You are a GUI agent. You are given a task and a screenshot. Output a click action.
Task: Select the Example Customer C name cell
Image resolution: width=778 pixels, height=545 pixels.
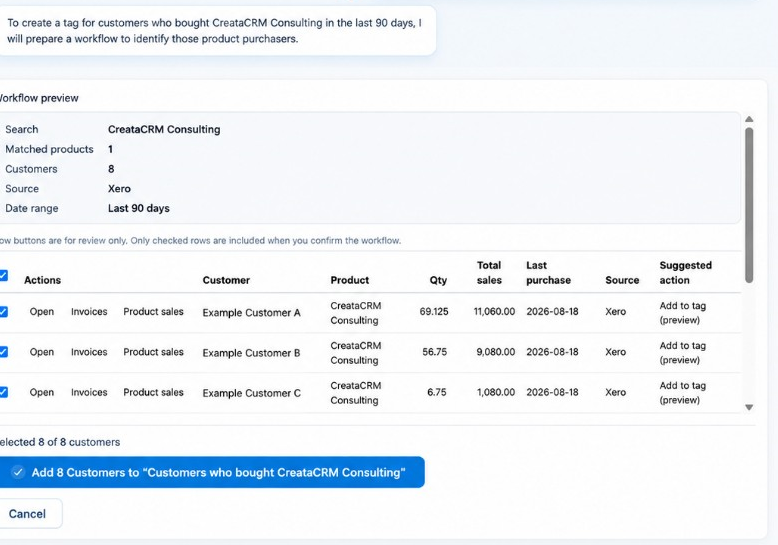(x=252, y=393)
